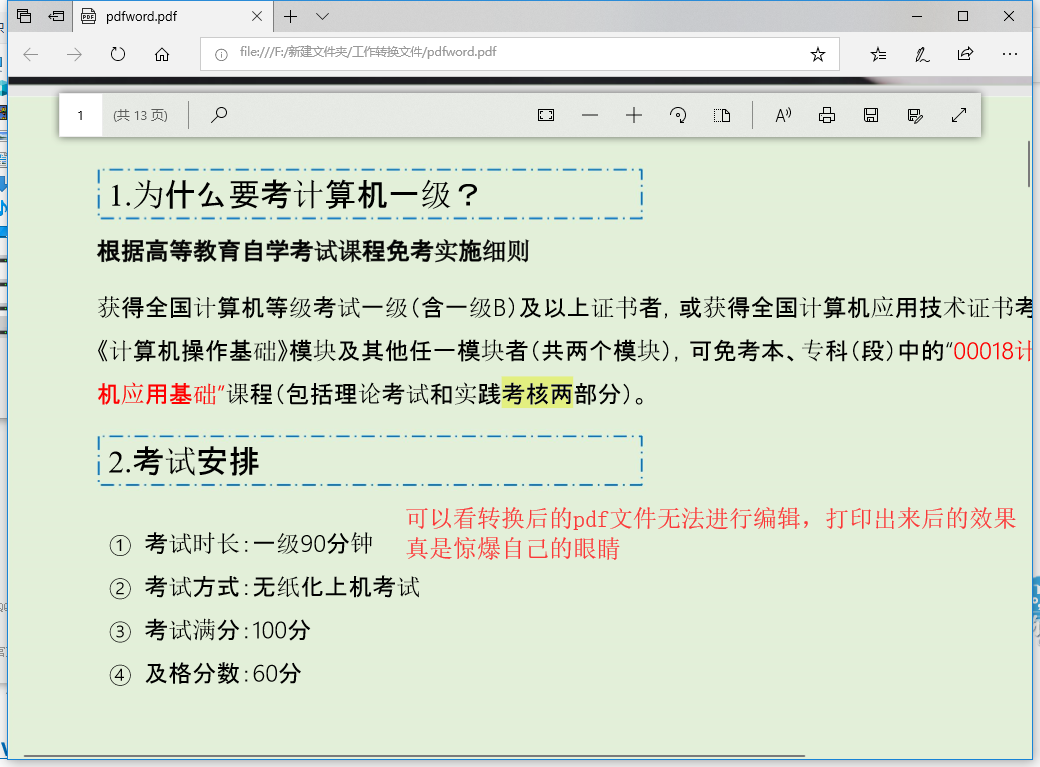The width and height of the screenshot is (1040, 767).
Task: Minimize the browser window
Action: 917,17
